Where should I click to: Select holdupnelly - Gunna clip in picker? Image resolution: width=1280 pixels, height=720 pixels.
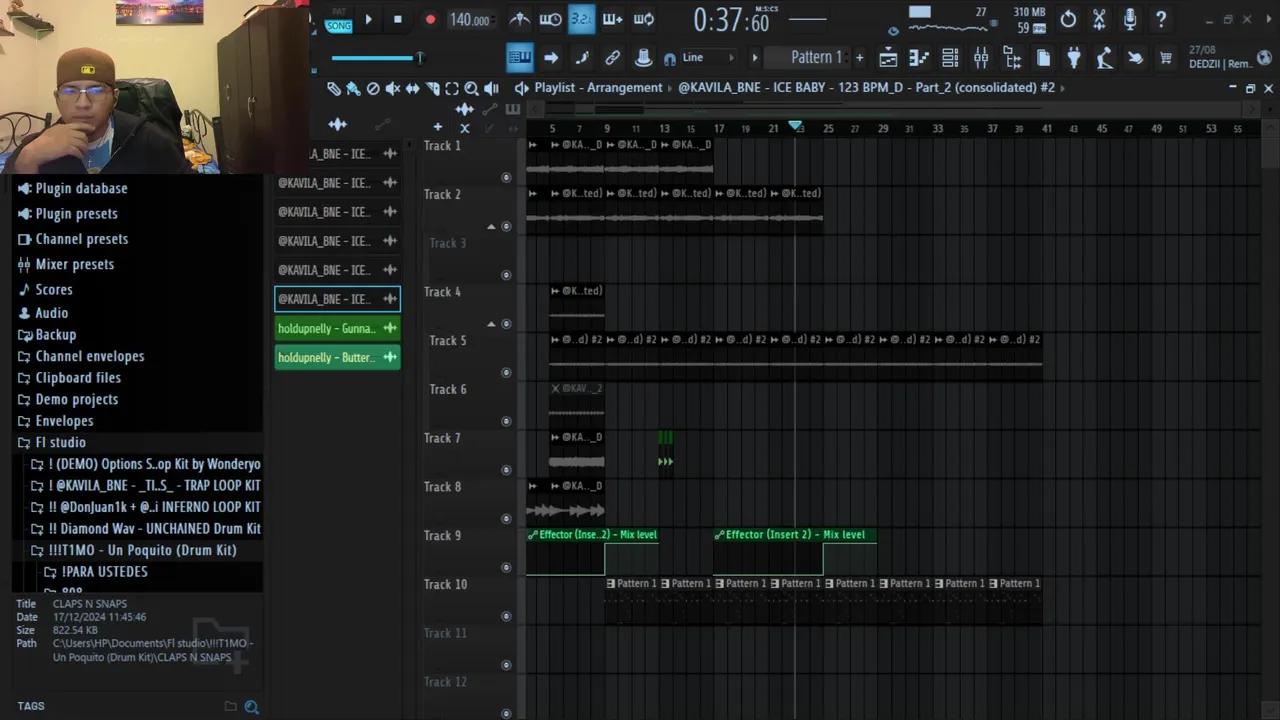(337, 328)
